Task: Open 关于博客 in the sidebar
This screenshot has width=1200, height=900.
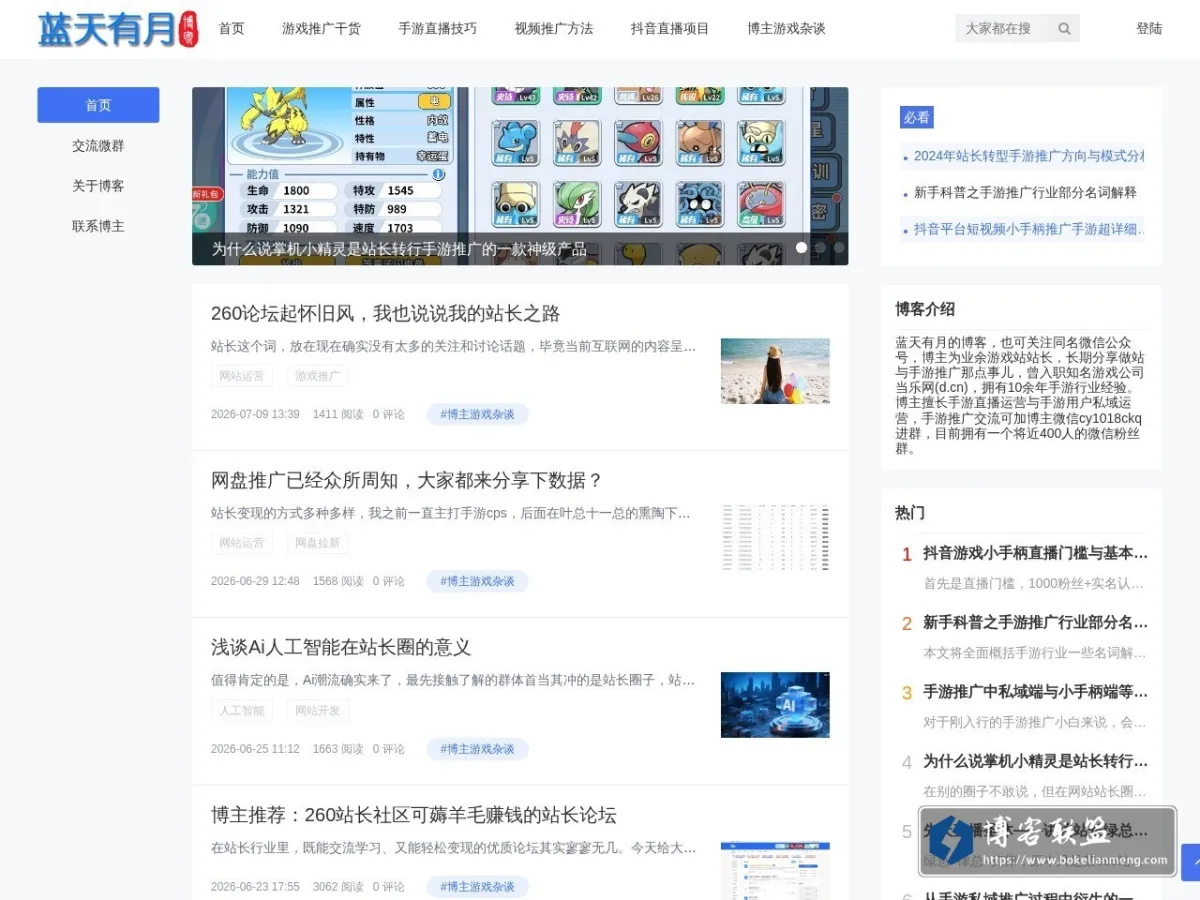Action: click(x=98, y=185)
